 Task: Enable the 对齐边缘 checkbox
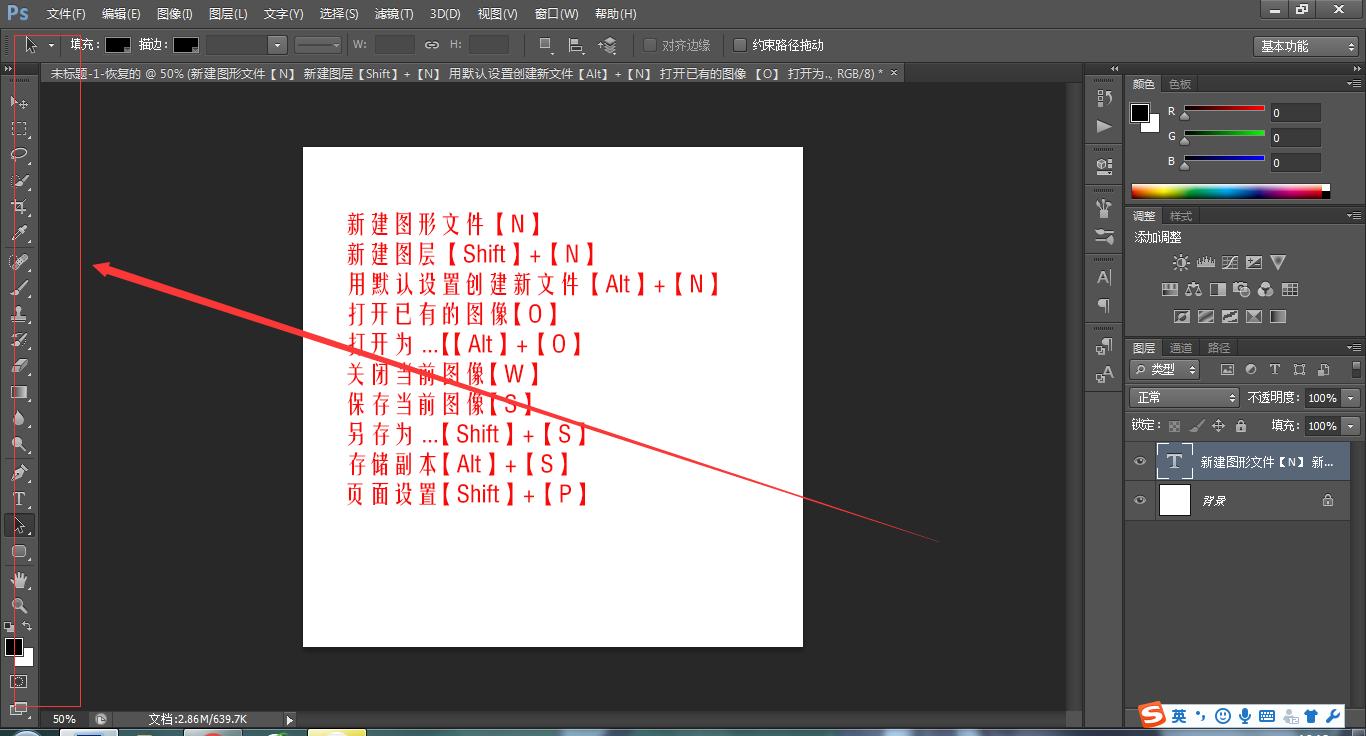(650, 45)
